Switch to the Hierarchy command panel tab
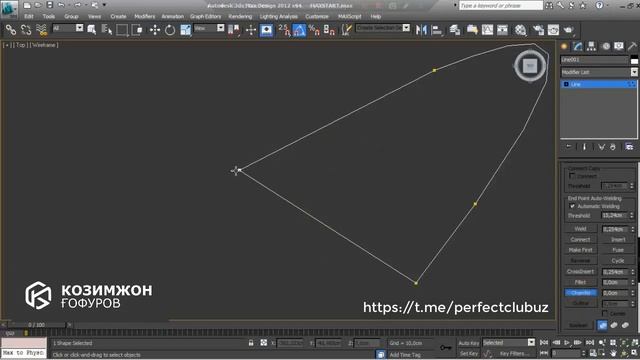 pos(591,46)
